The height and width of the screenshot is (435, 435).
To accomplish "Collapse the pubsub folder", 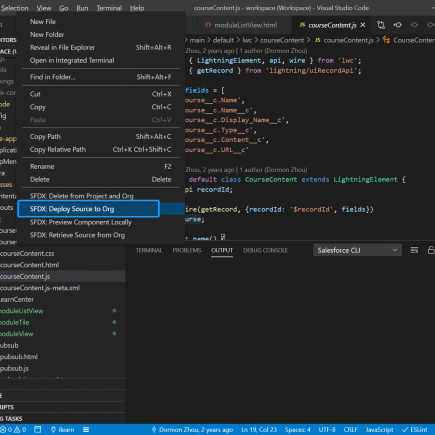I will (62, 345).
